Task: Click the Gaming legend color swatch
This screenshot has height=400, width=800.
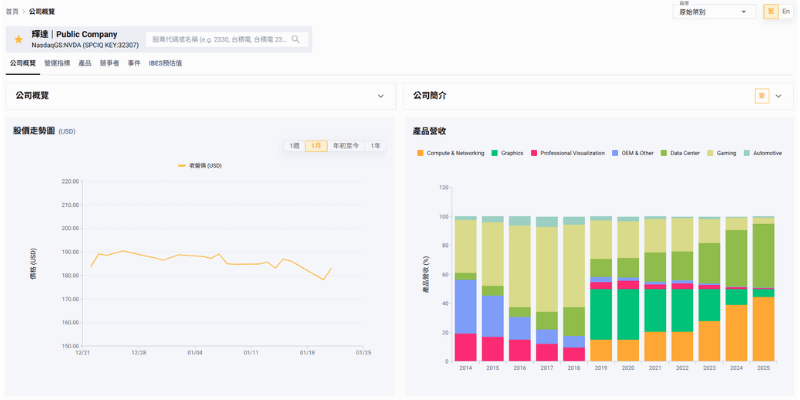Action: (x=711, y=153)
